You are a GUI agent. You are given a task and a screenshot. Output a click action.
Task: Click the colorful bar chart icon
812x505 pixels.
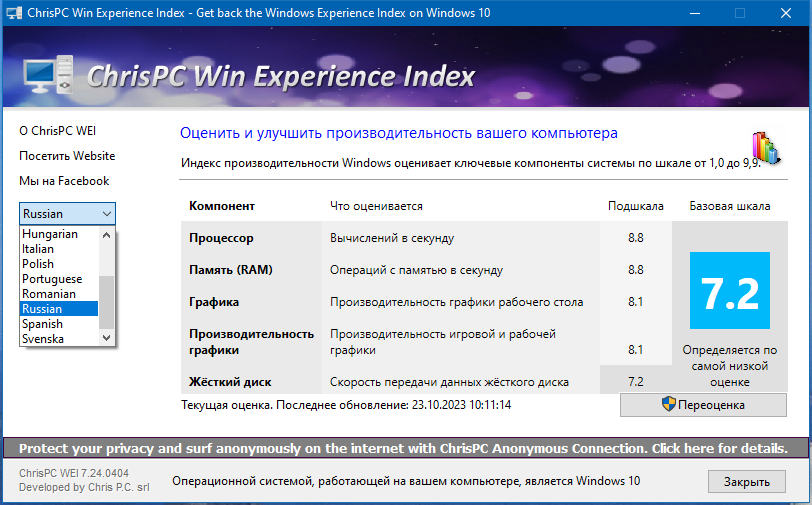[766, 148]
